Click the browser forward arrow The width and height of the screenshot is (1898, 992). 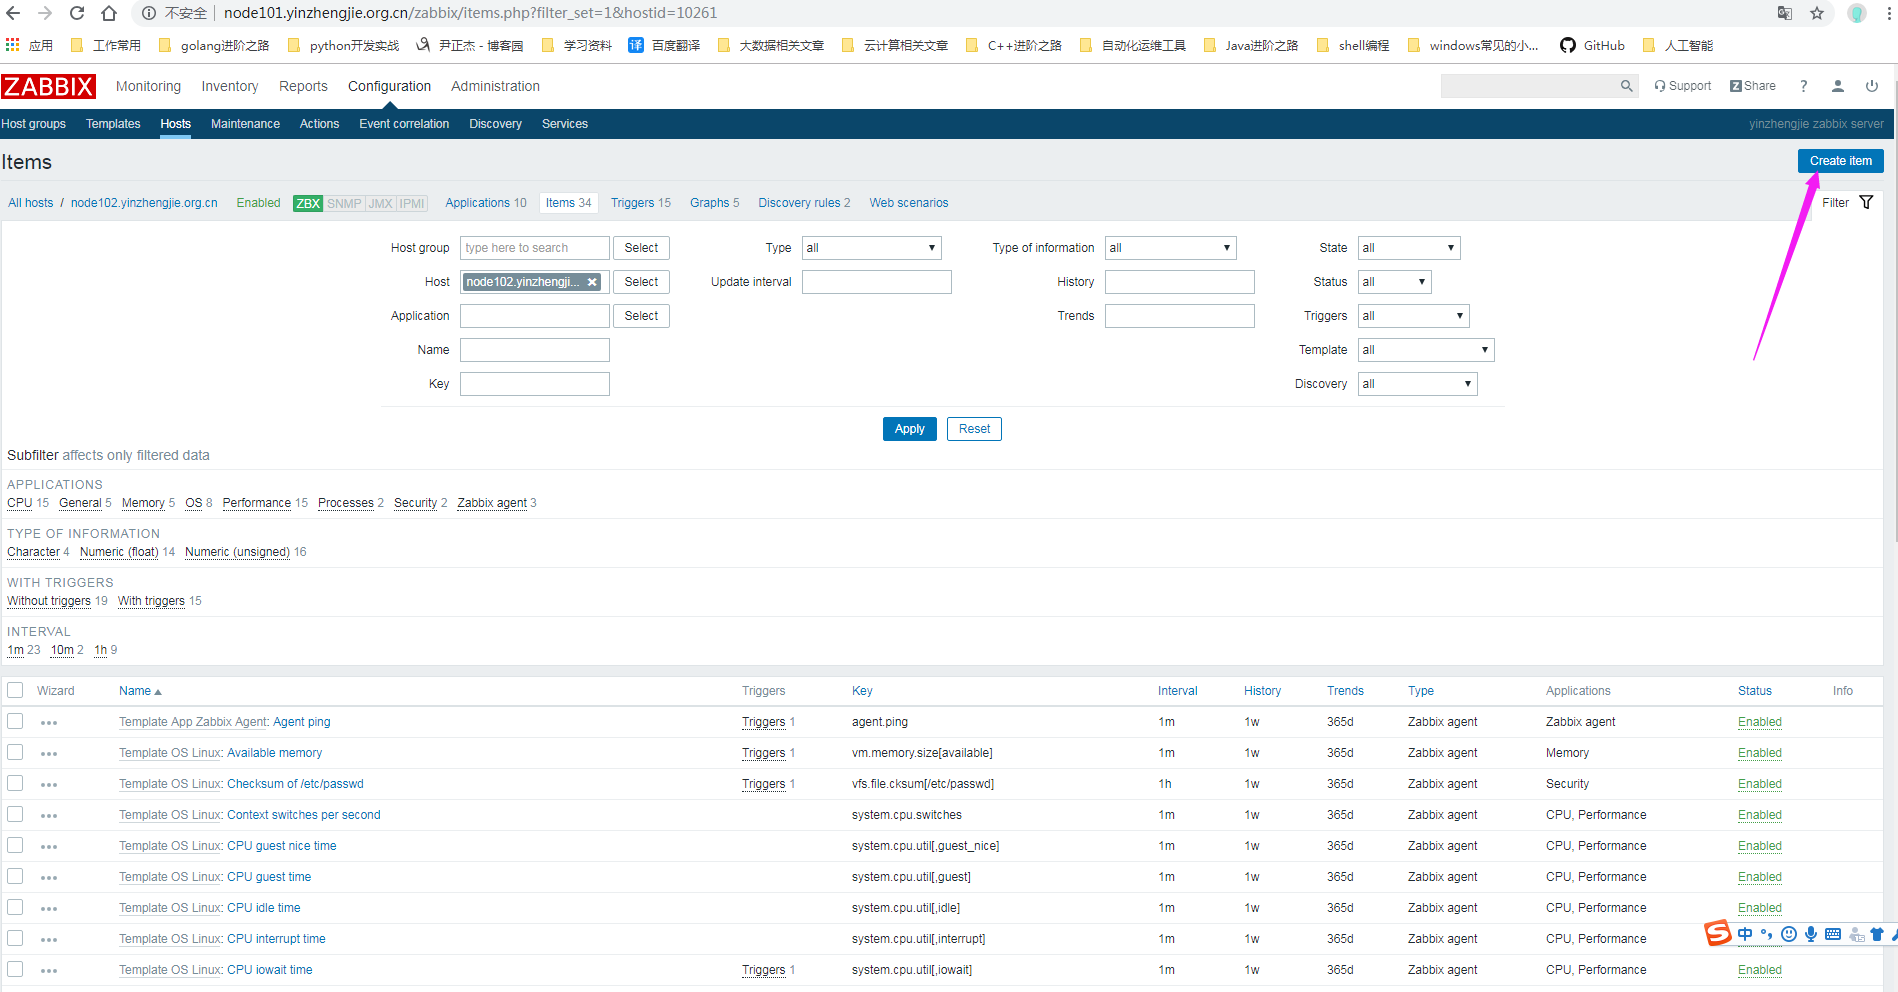point(45,13)
